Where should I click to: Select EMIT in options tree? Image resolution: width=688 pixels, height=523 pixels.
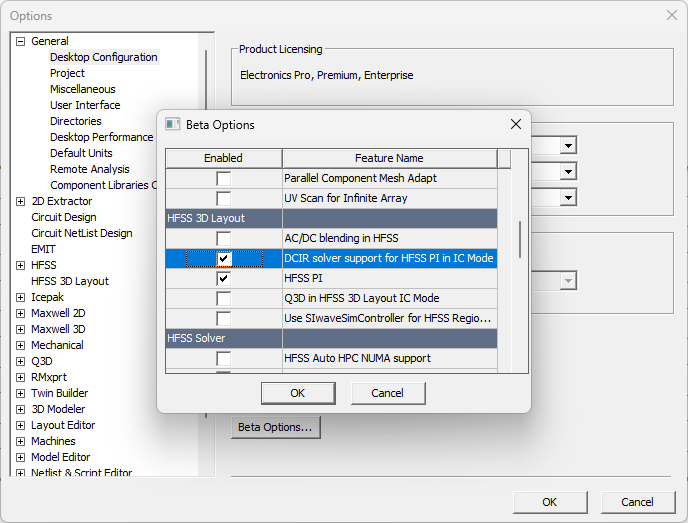[43, 249]
